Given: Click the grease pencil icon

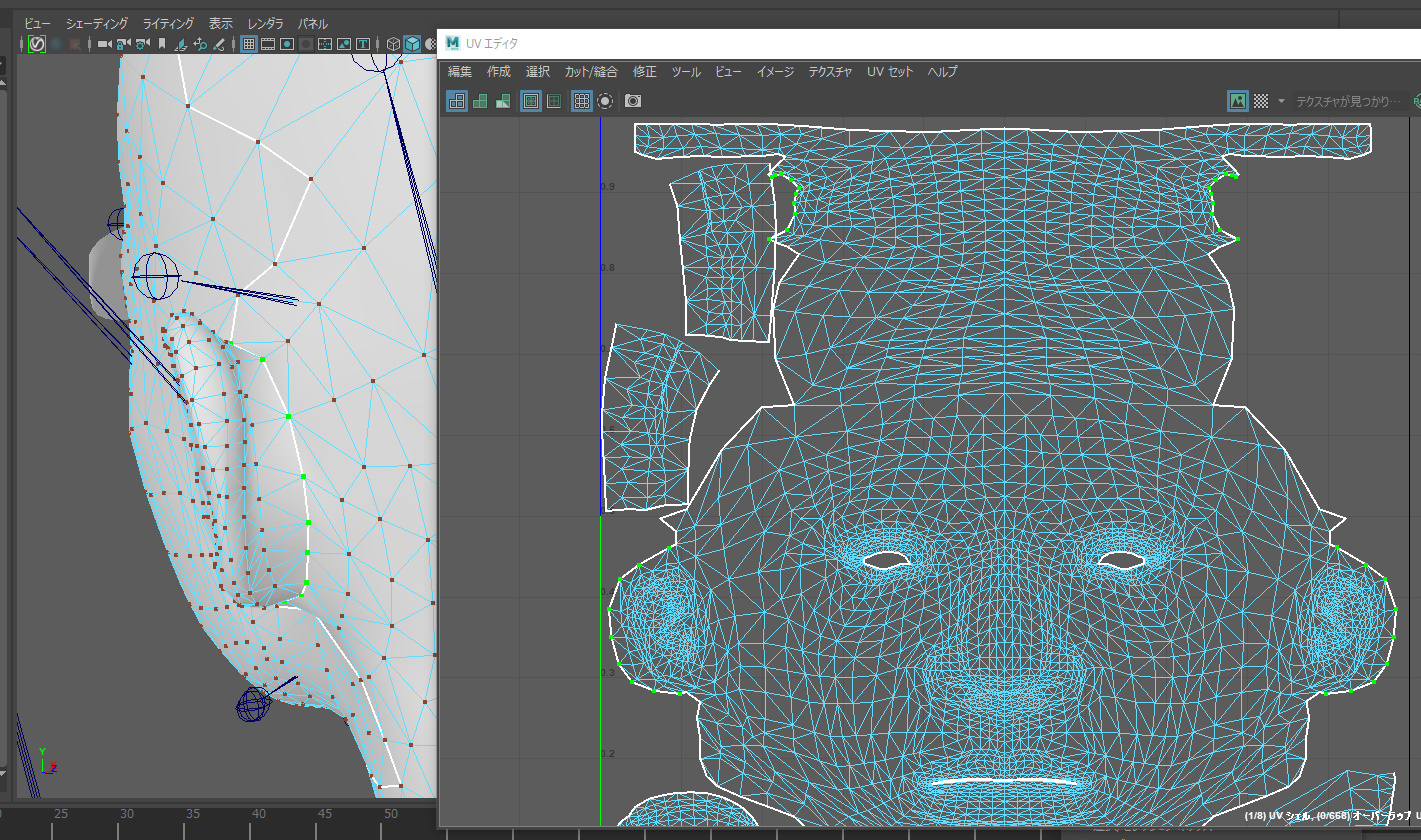Looking at the screenshot, I should 218,44.
